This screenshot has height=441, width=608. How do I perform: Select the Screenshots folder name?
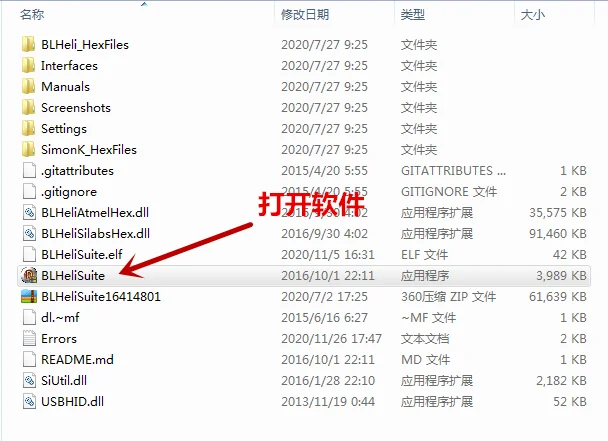[76, 107]
